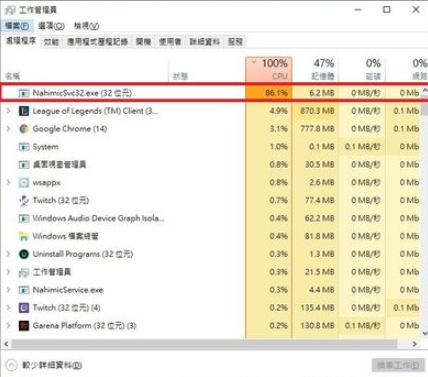Click the 86.1% CPU value
Viewport: 428px width, 377px height.
tap(276, 93)
